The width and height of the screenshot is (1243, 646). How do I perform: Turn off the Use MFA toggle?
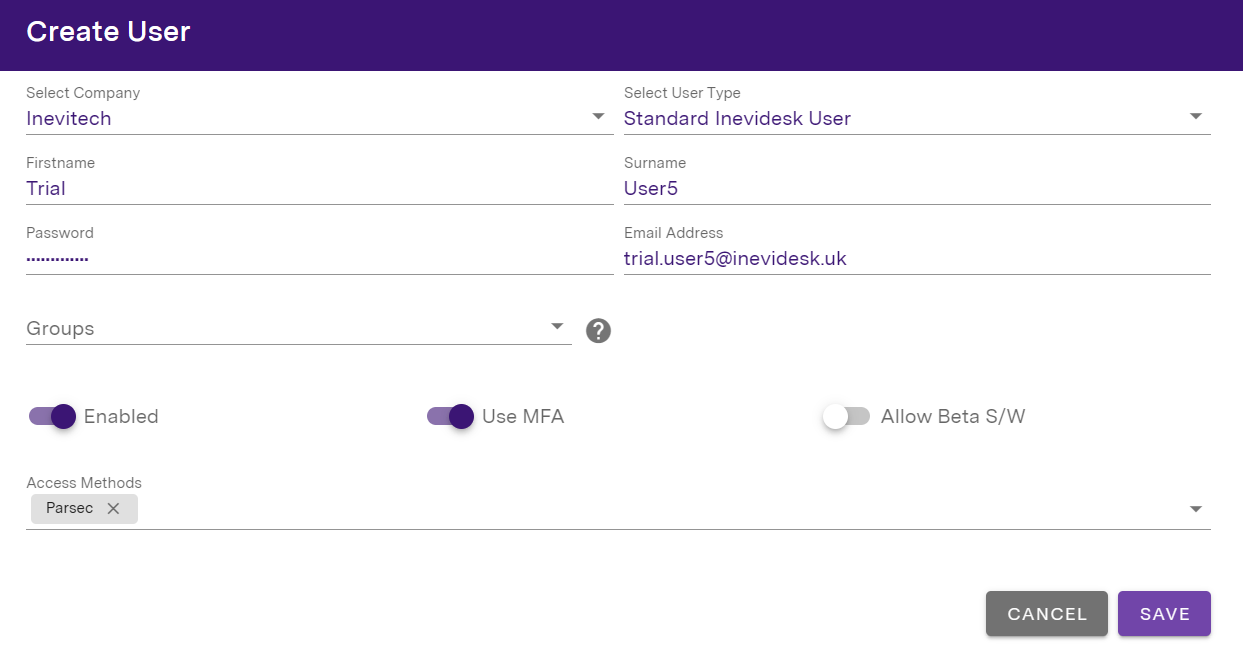coord(450,416)
